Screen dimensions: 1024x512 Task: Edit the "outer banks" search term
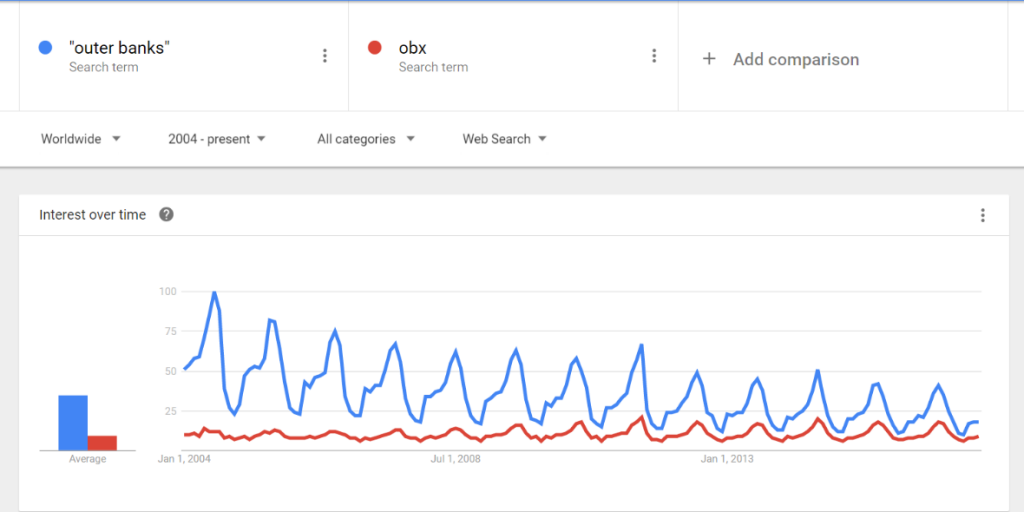[x=119, y=48]
